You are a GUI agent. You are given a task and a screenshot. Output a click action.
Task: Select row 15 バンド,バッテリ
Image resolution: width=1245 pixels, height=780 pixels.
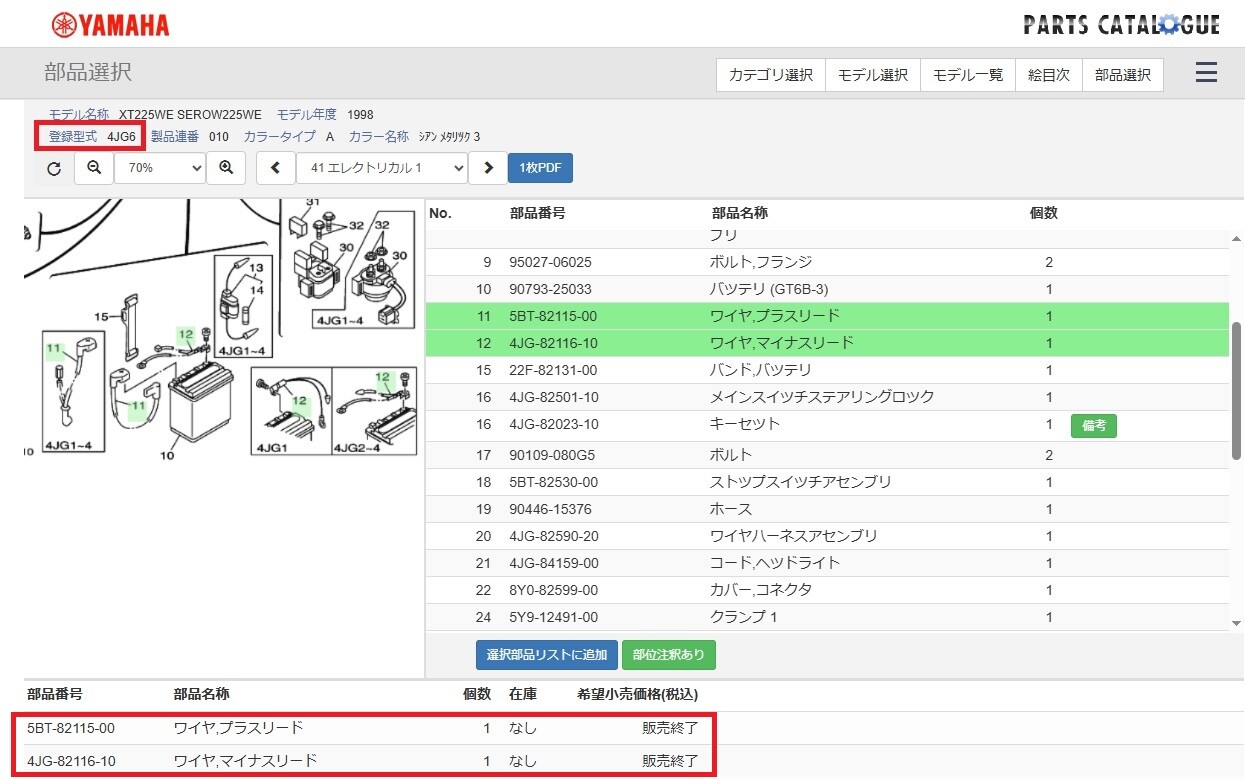[827, 370]
